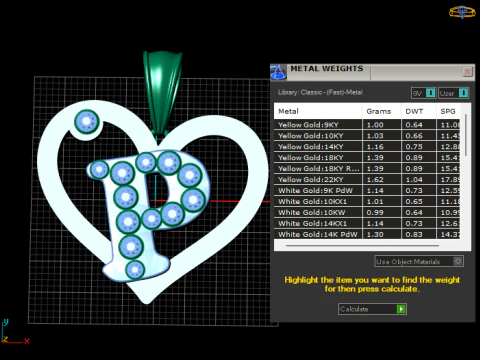480x360 pixels.
Task: Select the White Gold:9K PdW row
Action: pyautogui.click(x=367, y=191)
